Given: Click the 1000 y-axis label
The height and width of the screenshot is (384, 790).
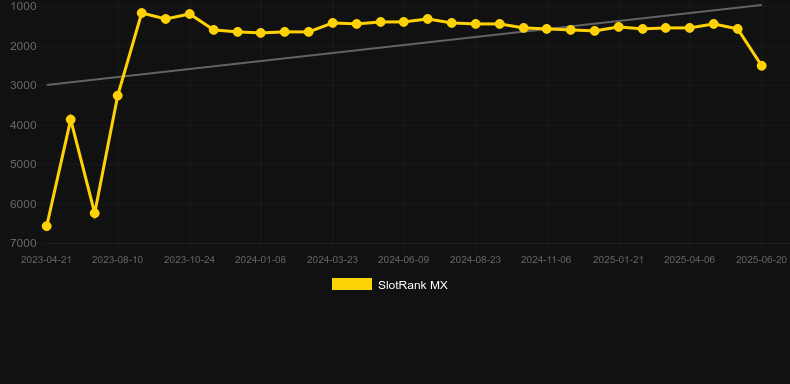Looking at the screenshot, I should tap(23, 7).
